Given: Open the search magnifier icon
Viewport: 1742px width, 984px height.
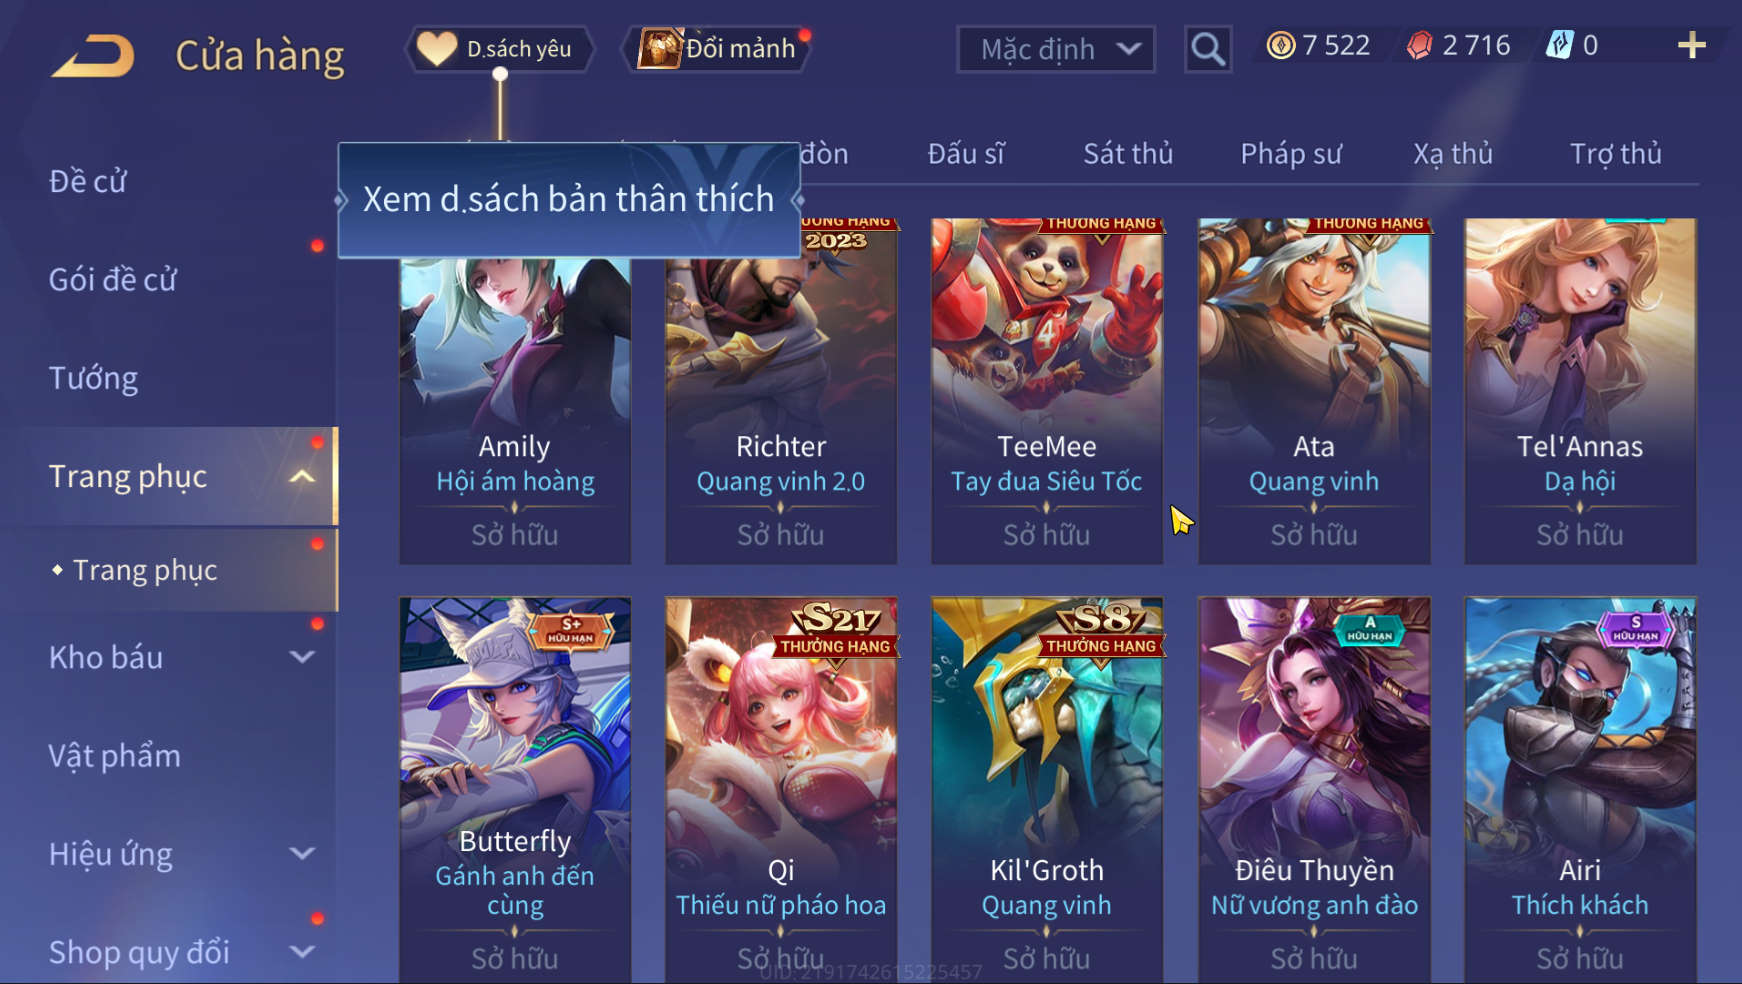Looking at the screenshot, I should coord(1207,49).
